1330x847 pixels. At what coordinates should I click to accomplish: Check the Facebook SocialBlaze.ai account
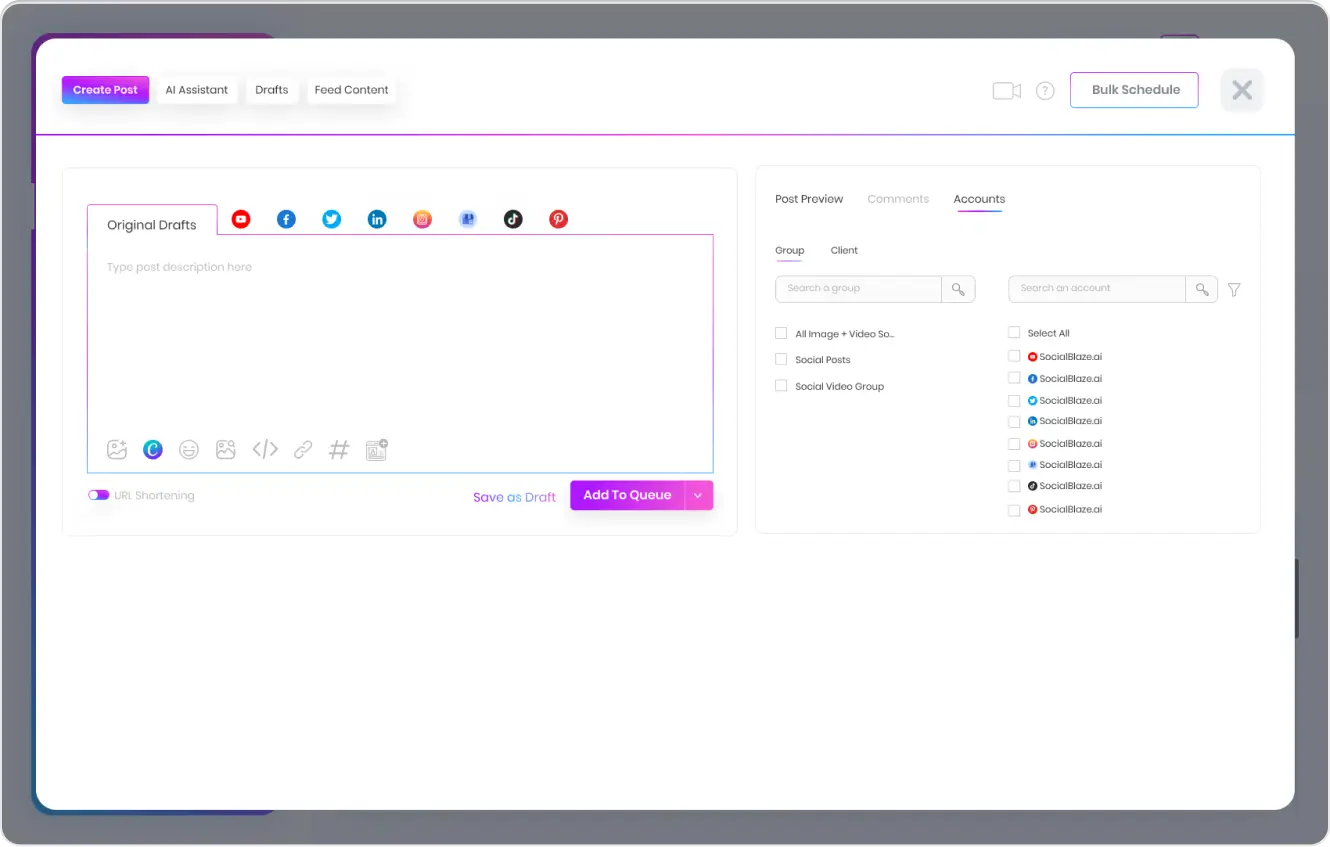[1014, 378]
